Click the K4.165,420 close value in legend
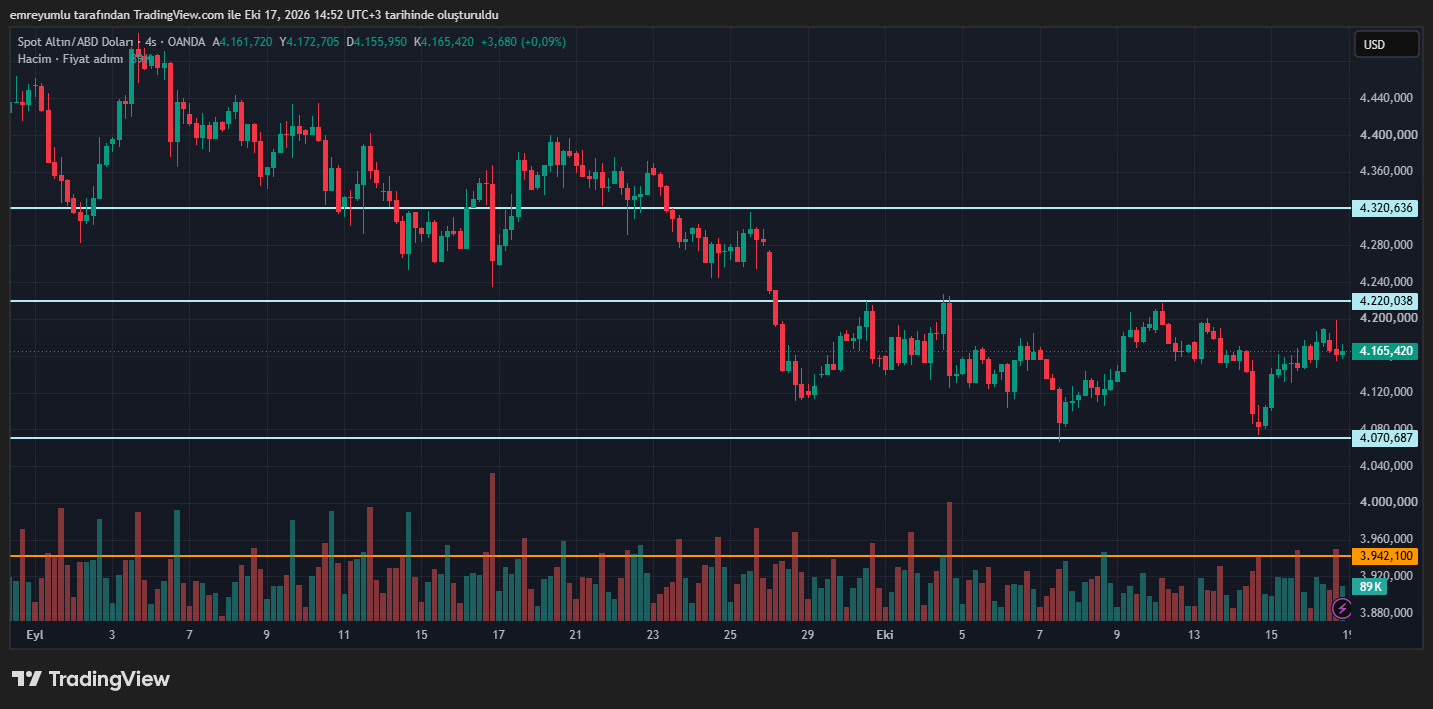 [x=444, y=42]
